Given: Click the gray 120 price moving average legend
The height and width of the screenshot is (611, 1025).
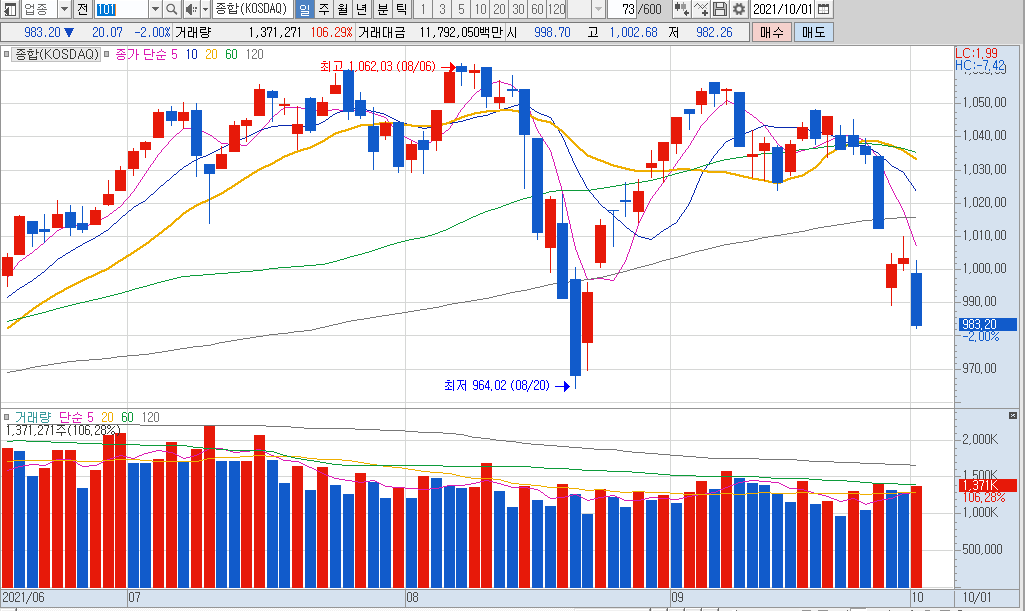Looking at the screenshot, I should tap(255, 54).
